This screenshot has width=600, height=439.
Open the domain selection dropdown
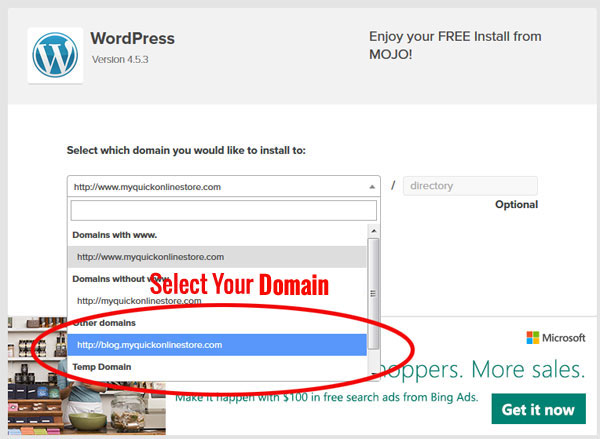[x=223, y=186]
